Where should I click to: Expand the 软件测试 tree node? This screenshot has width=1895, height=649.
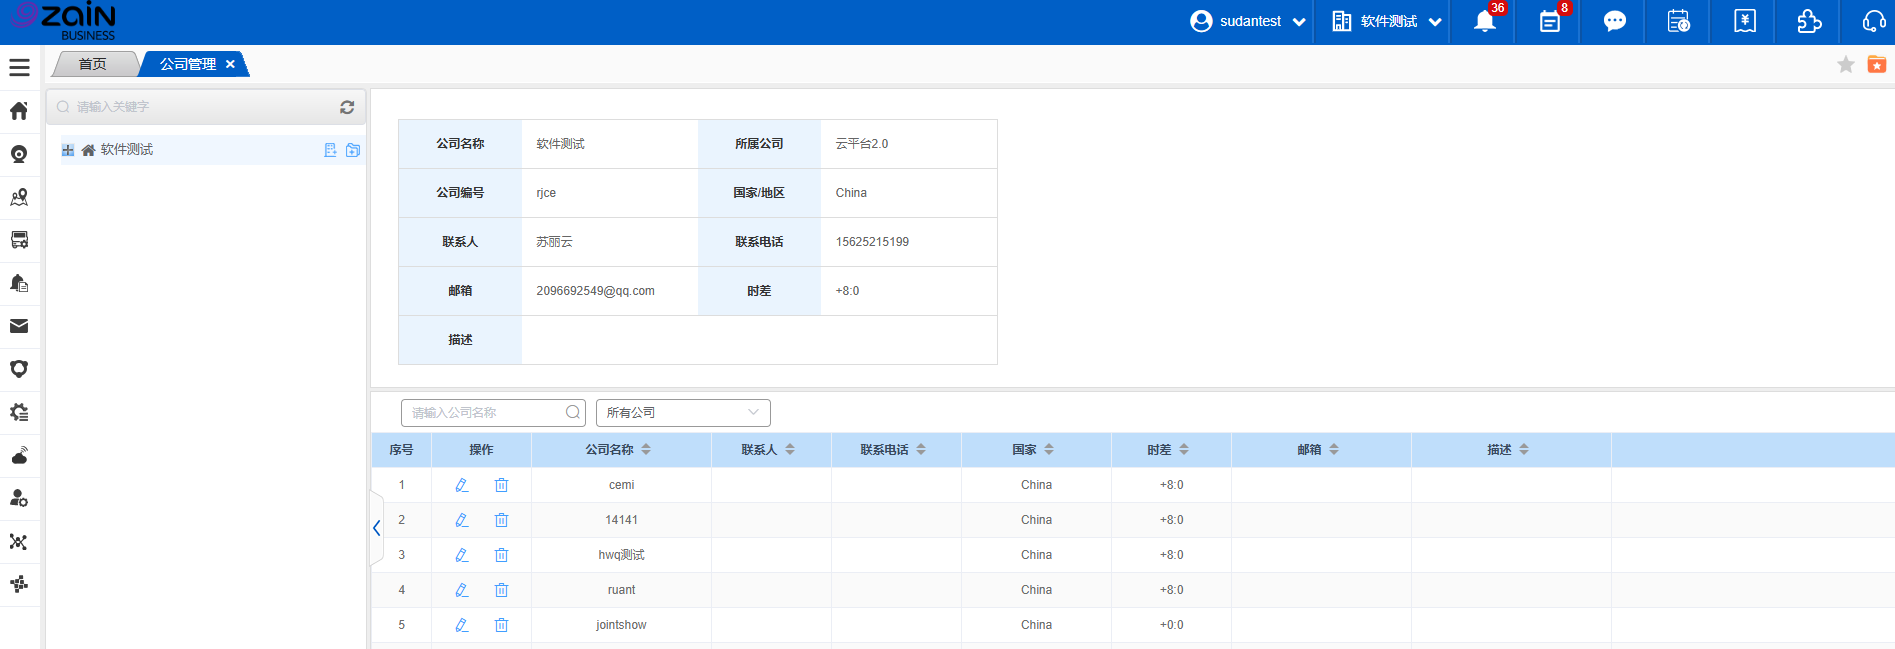(x=68, y=150)
